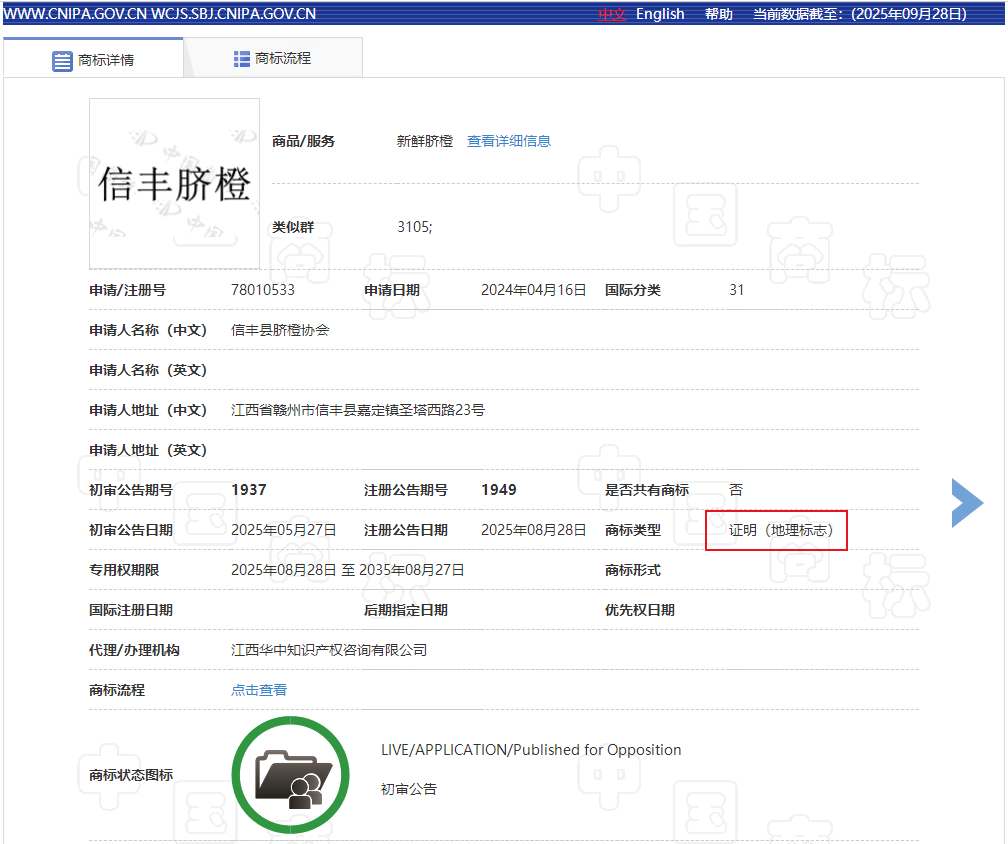Image resolution: width=1008 pixels, height=844 pixels.
Task: Click preliminary announcement issue number 1937
Action: (249, 490)
